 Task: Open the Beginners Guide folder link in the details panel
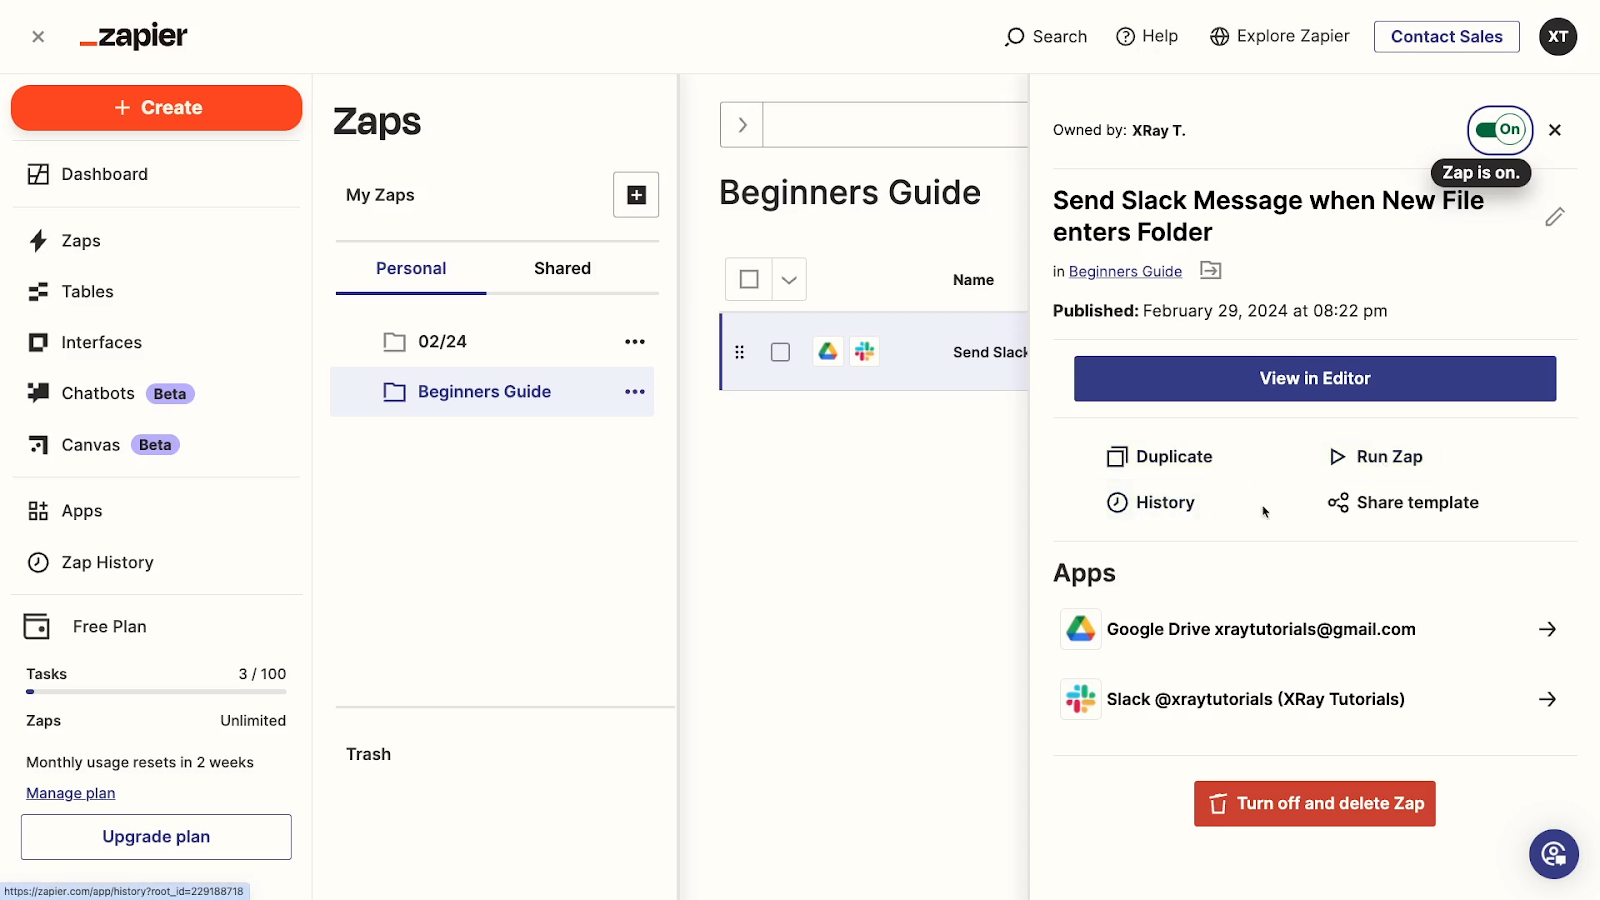click(1125, 272)
